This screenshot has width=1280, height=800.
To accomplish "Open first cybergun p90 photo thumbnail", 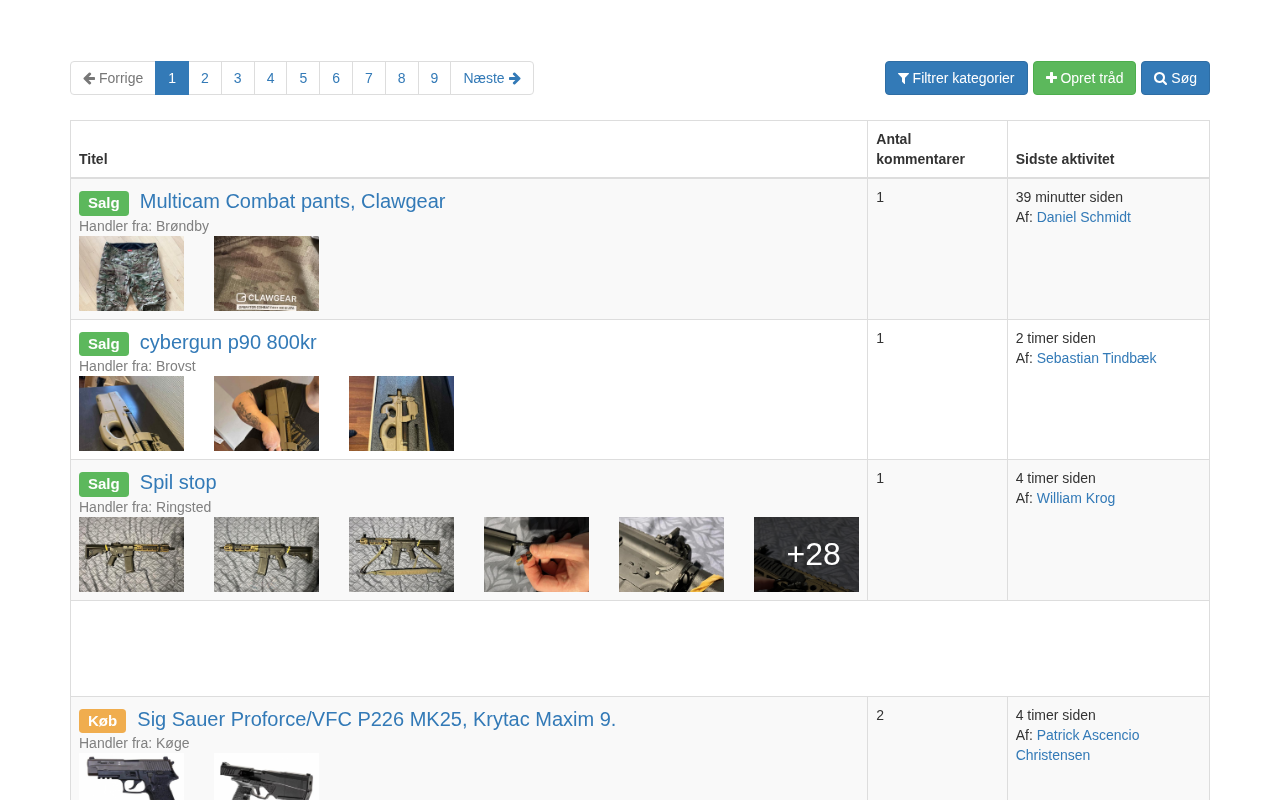I will 131,413.
